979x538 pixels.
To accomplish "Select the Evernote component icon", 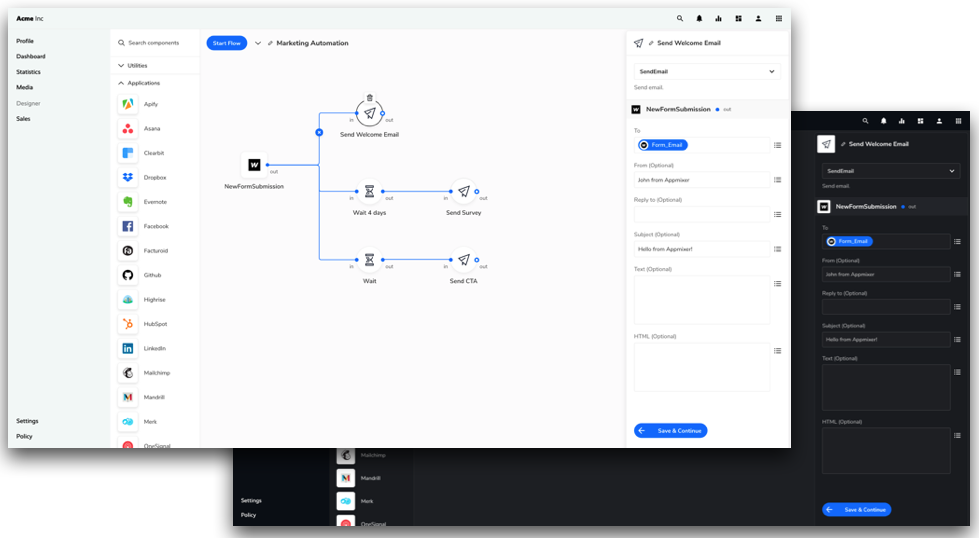I will tap(128, 202).
